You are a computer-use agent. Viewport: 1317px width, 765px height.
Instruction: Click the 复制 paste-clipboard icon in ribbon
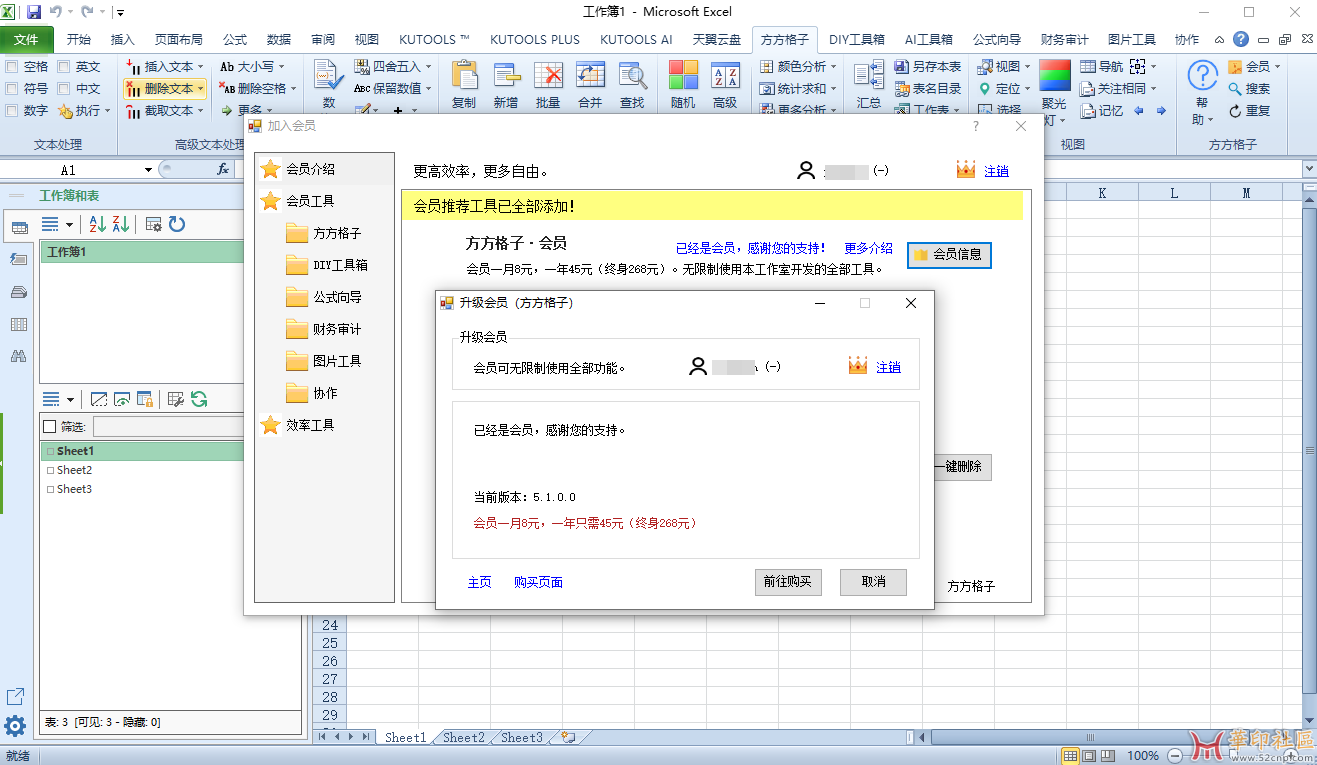click(464, 76)
